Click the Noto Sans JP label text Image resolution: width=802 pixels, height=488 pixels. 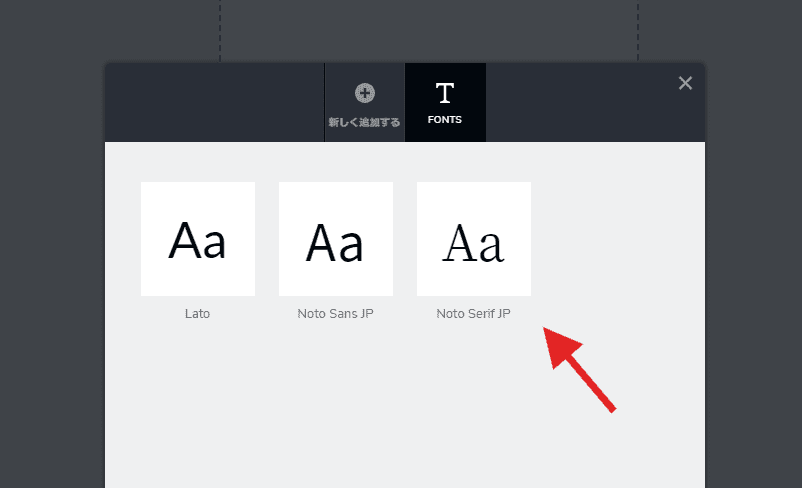coord(336,314)
